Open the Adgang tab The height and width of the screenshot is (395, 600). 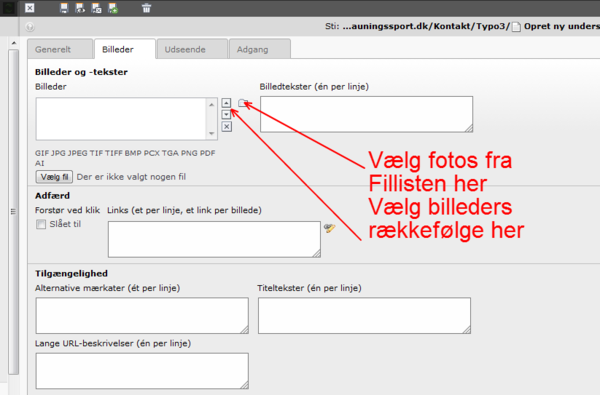coord(260,49)
